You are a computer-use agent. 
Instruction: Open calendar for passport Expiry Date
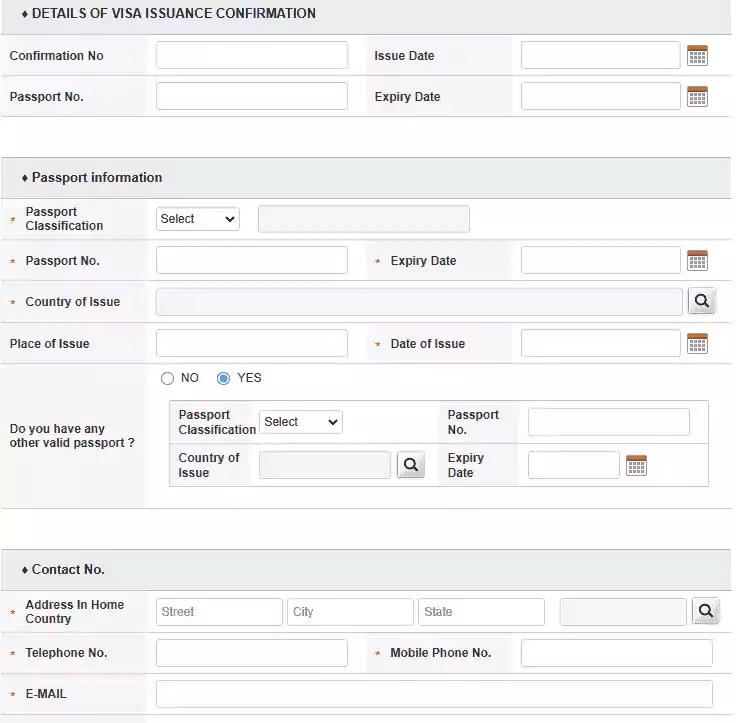click(697, 260)
